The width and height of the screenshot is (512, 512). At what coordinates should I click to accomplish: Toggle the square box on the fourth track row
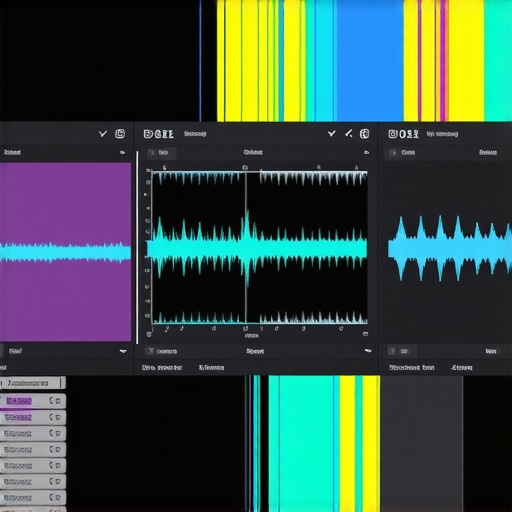[58, 450]
